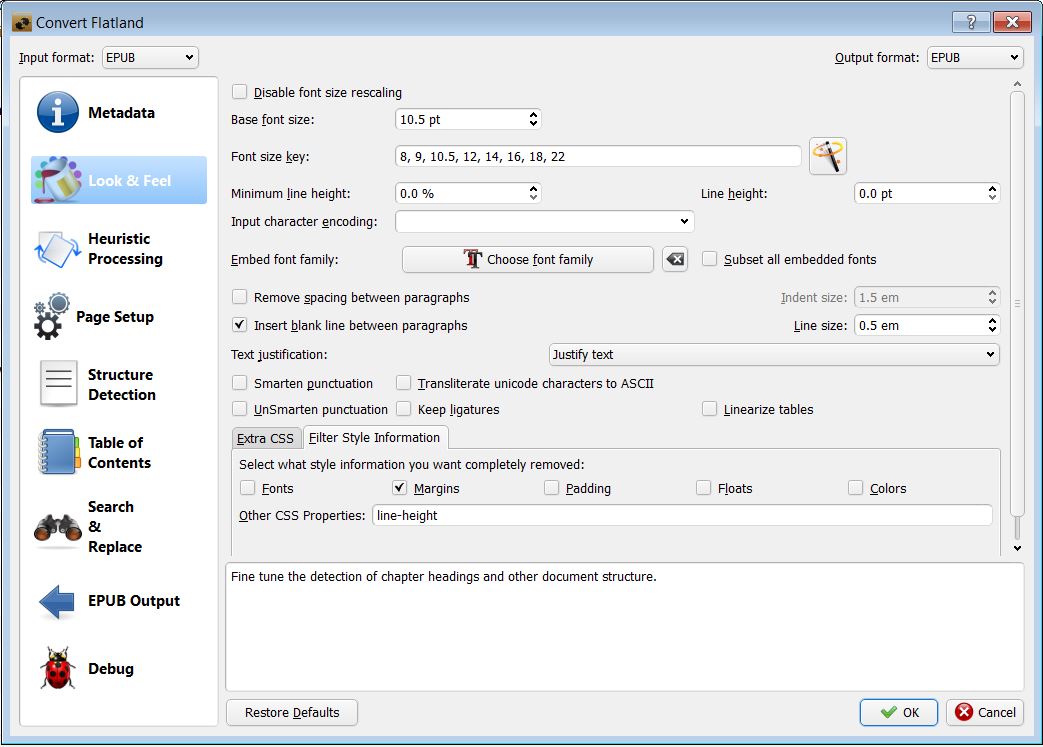The image size is (1043, 747).
Task: Toggle Keep ligatures checkbox
Action: tap(403, 408)
